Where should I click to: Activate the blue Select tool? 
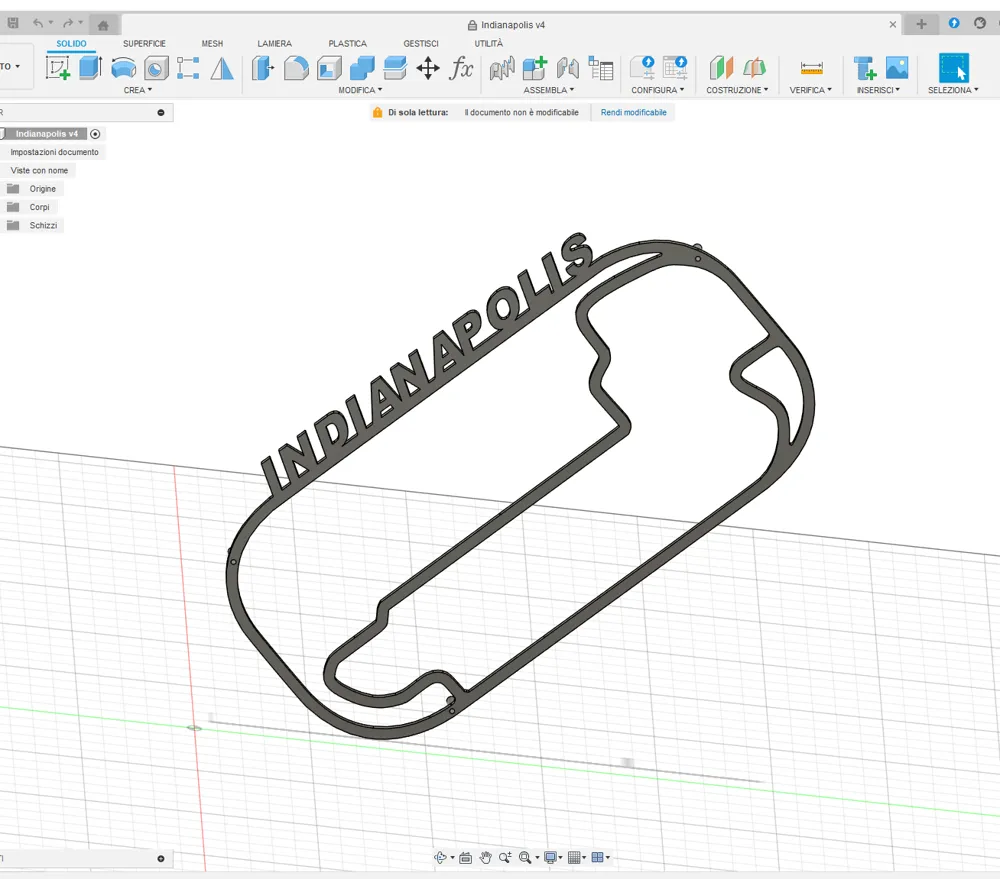point(953,68)
